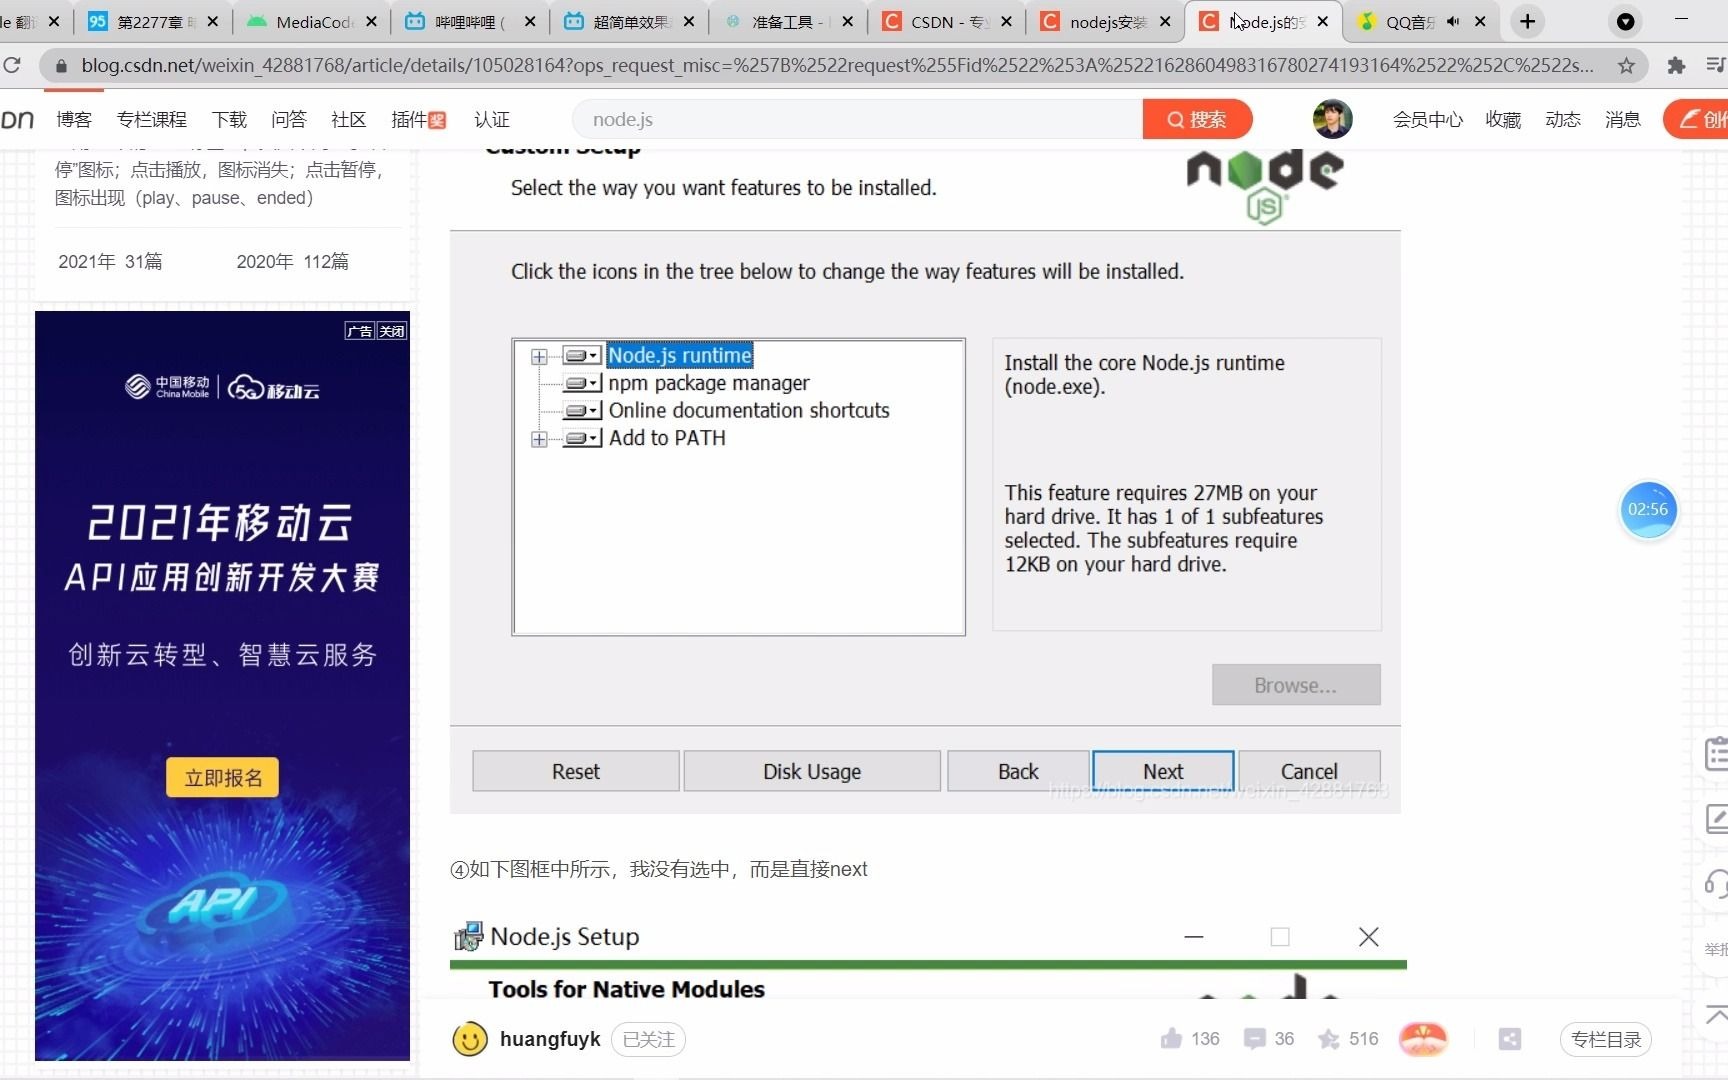Reload the CSDN blog page

pos(12,66)
